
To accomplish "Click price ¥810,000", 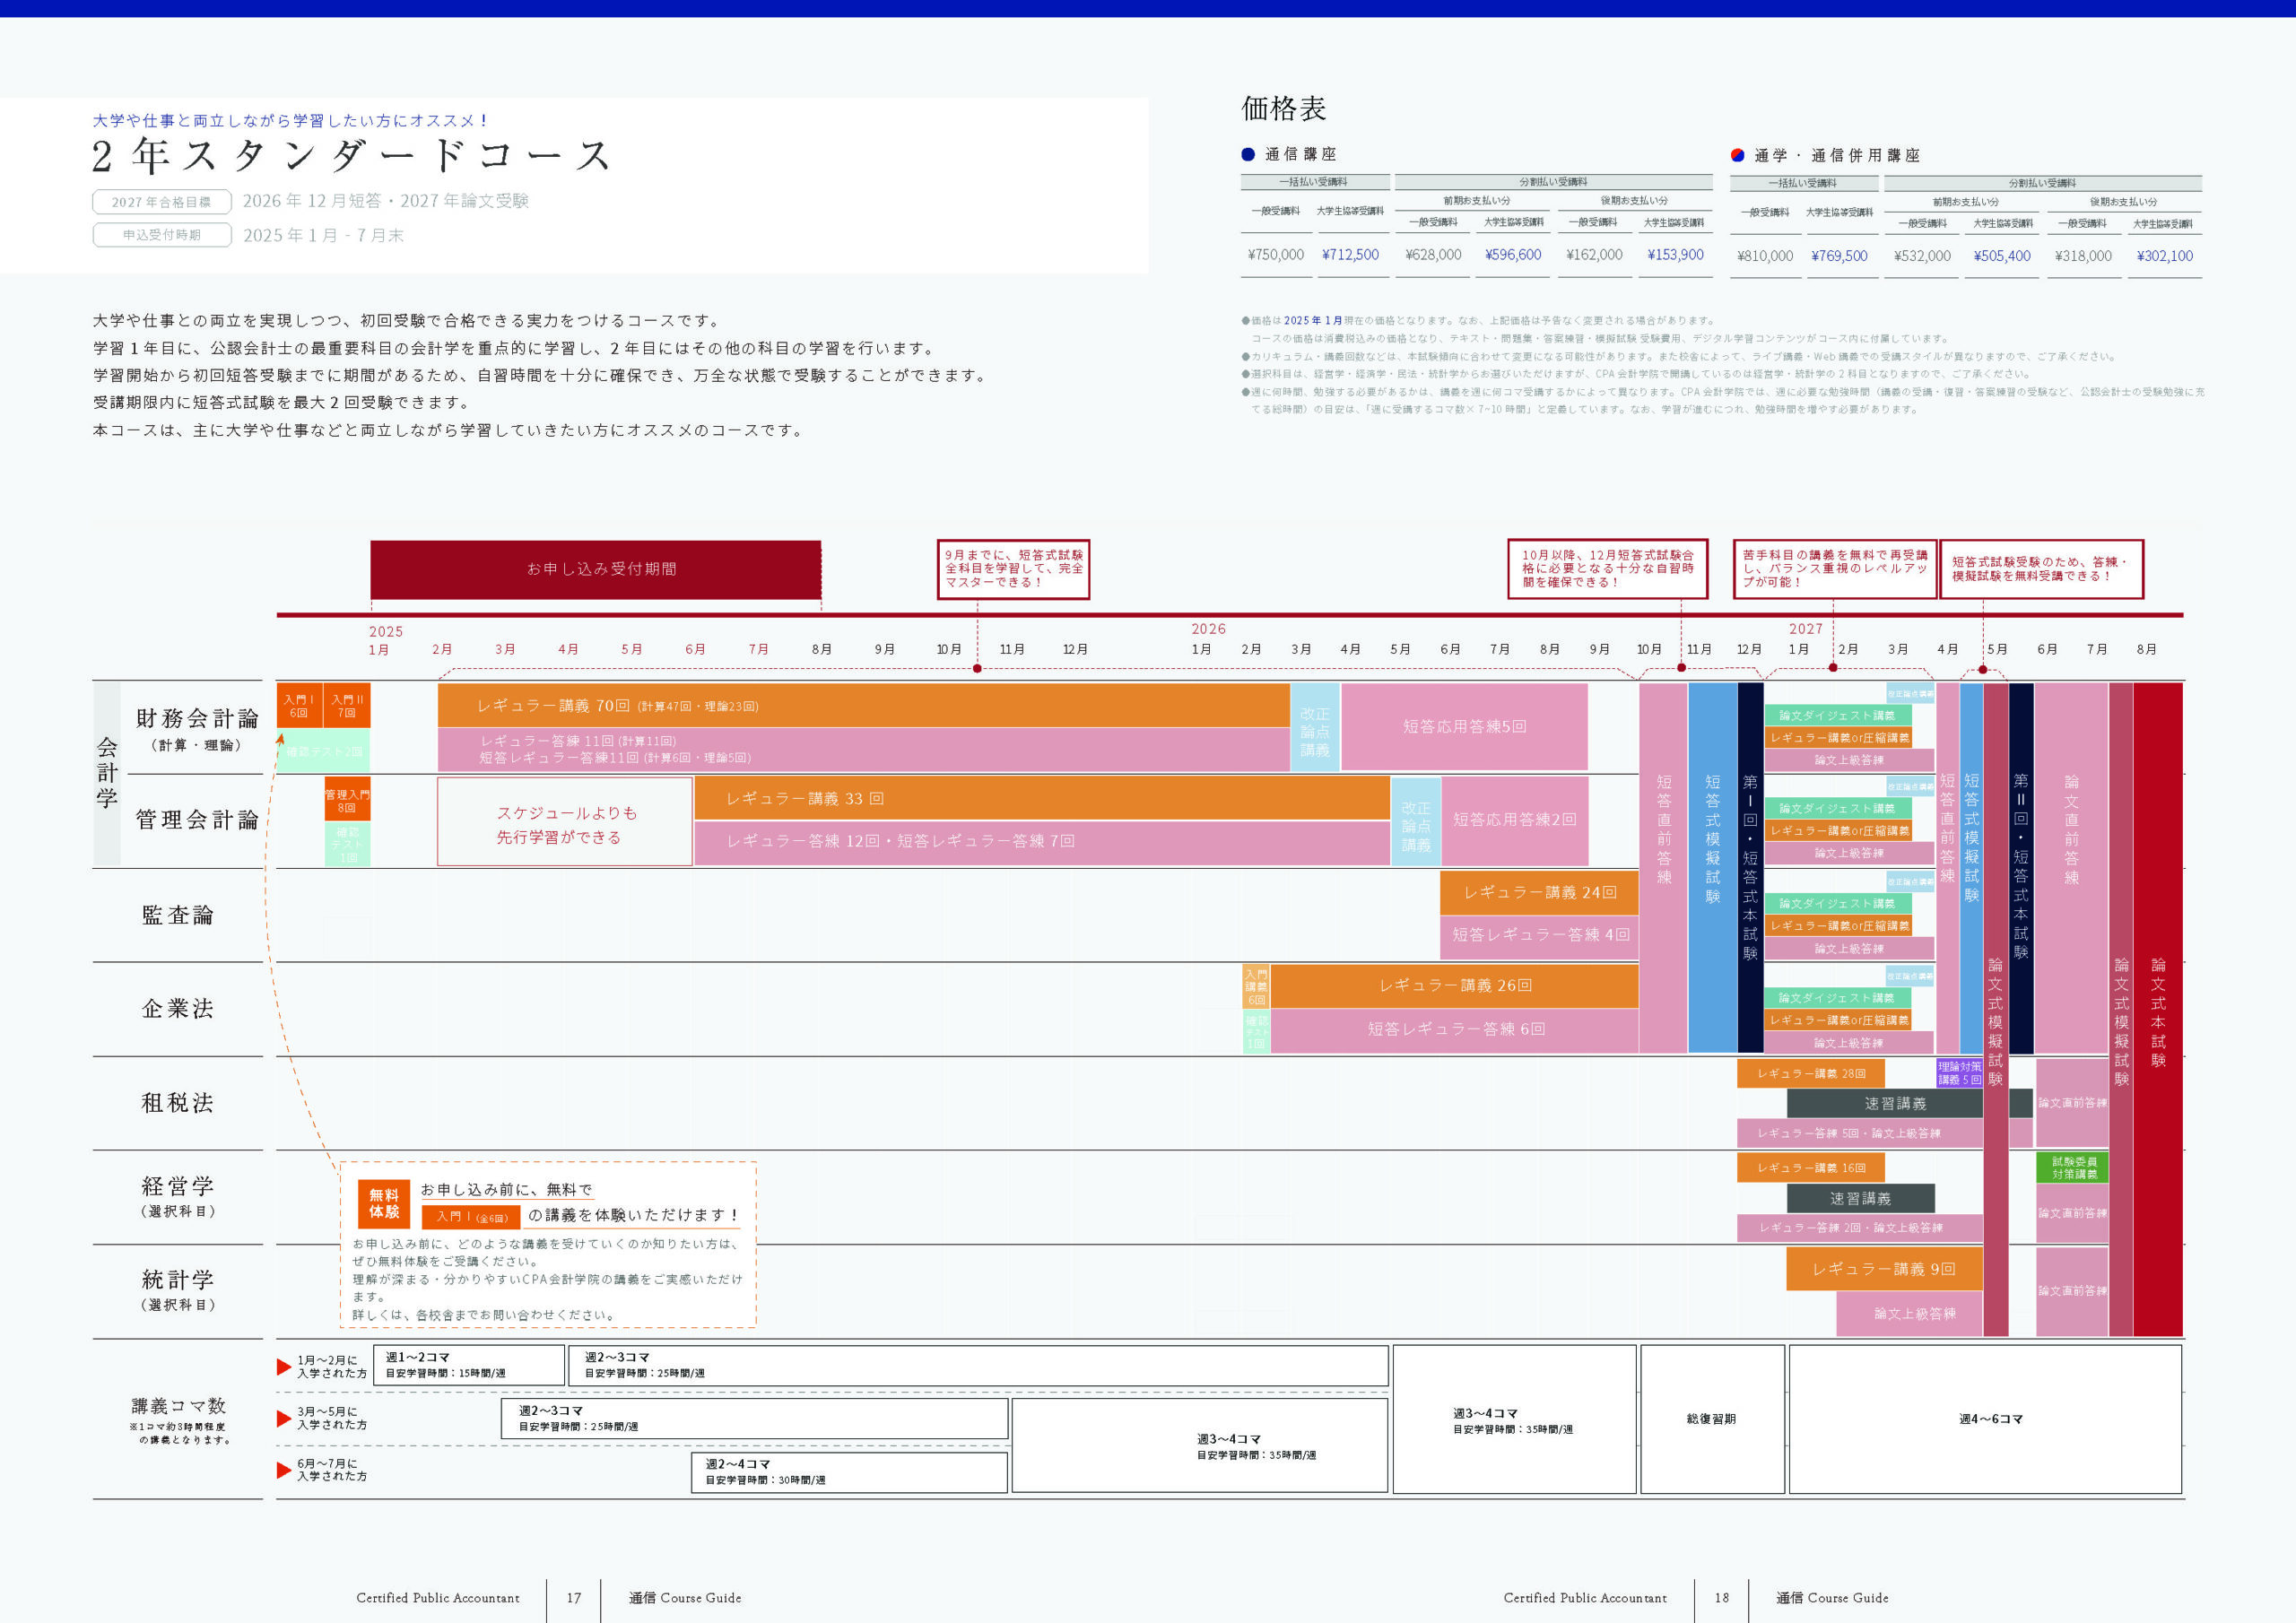I will tap(1765, 256).
